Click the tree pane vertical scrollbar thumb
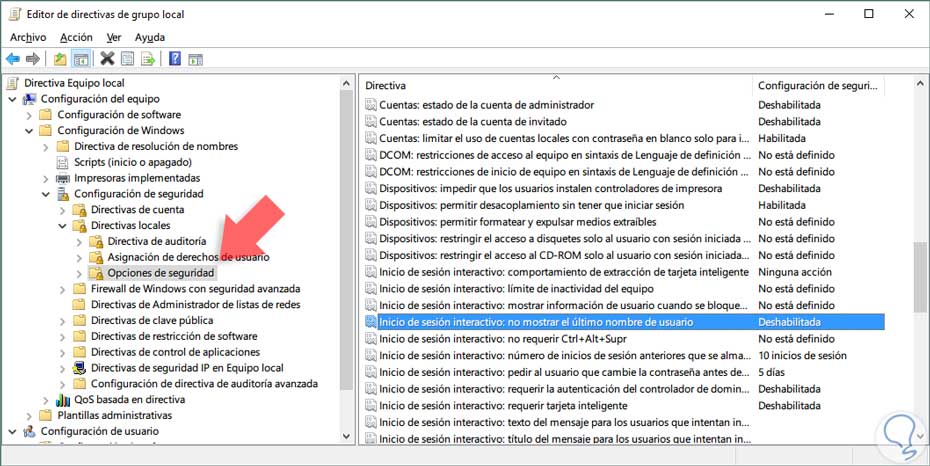This screenshot has width=930, height=466. coord(347,242)
